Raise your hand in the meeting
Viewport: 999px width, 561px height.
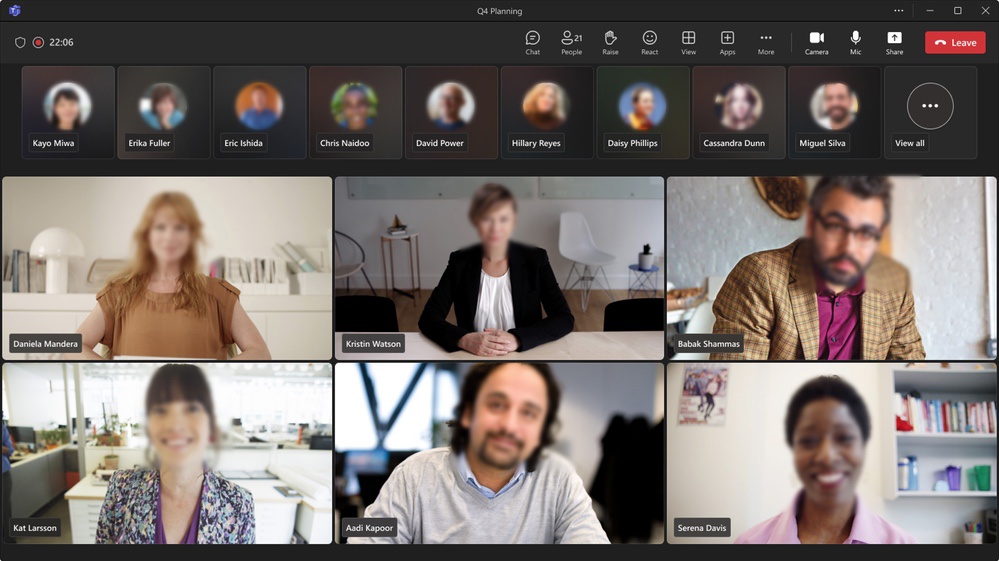point(610,43)
